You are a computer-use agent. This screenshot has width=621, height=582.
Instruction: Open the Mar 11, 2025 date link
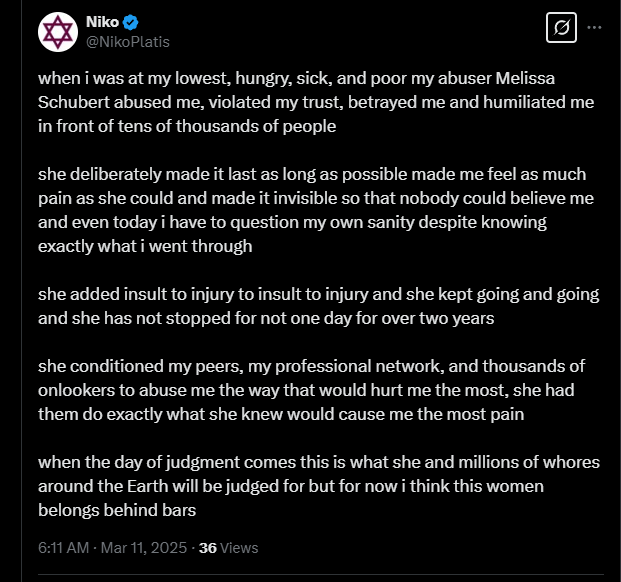pyautogui.click(x=144, y=548)
